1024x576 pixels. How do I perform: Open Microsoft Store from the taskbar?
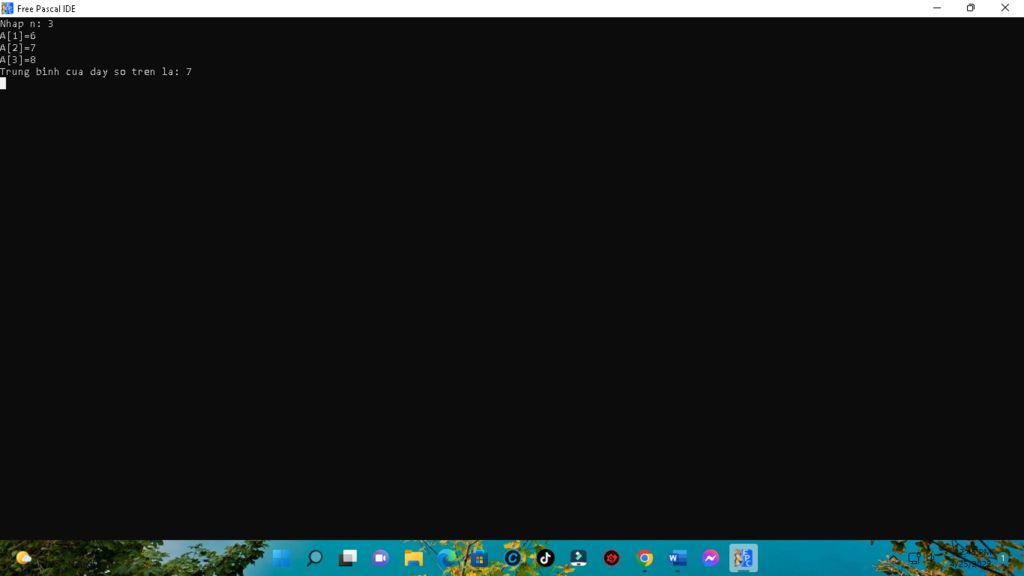coord(479,558)
